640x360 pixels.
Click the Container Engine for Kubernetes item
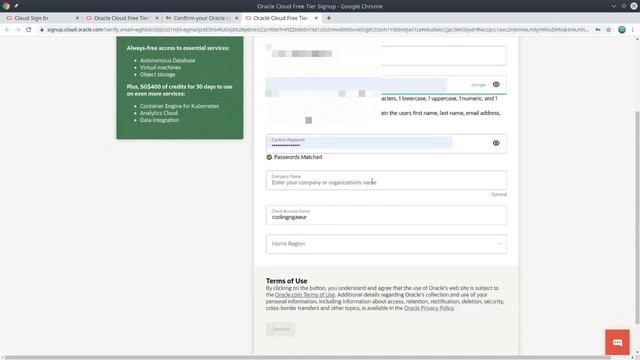pyautogui.click(x=179, y=106)
